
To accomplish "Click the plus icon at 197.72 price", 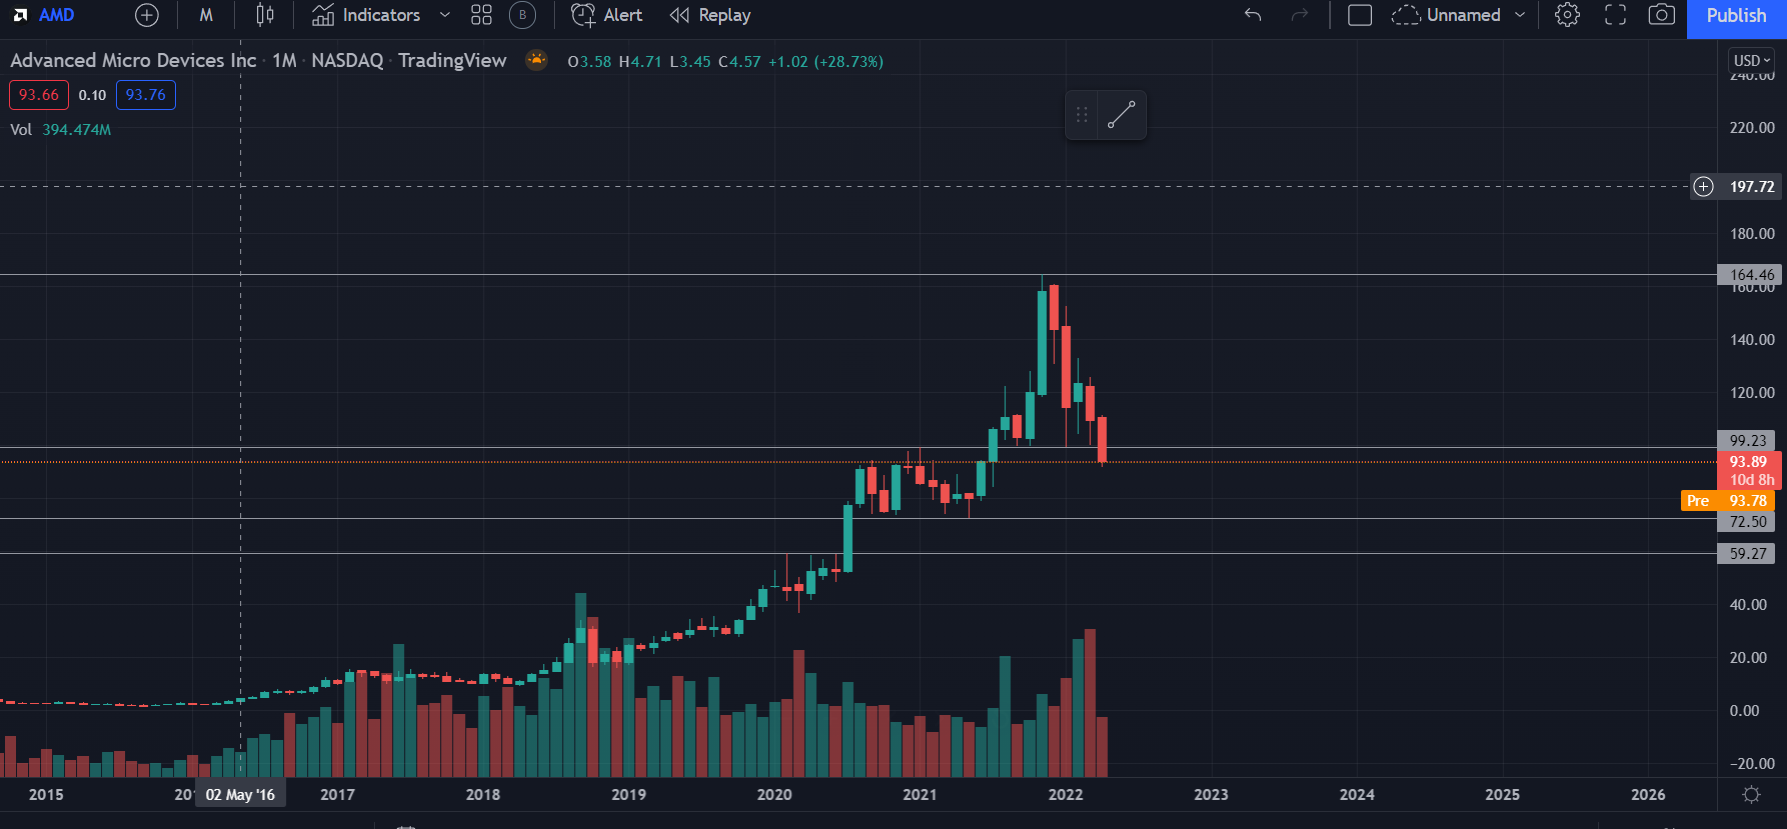I will point(1704,186).
